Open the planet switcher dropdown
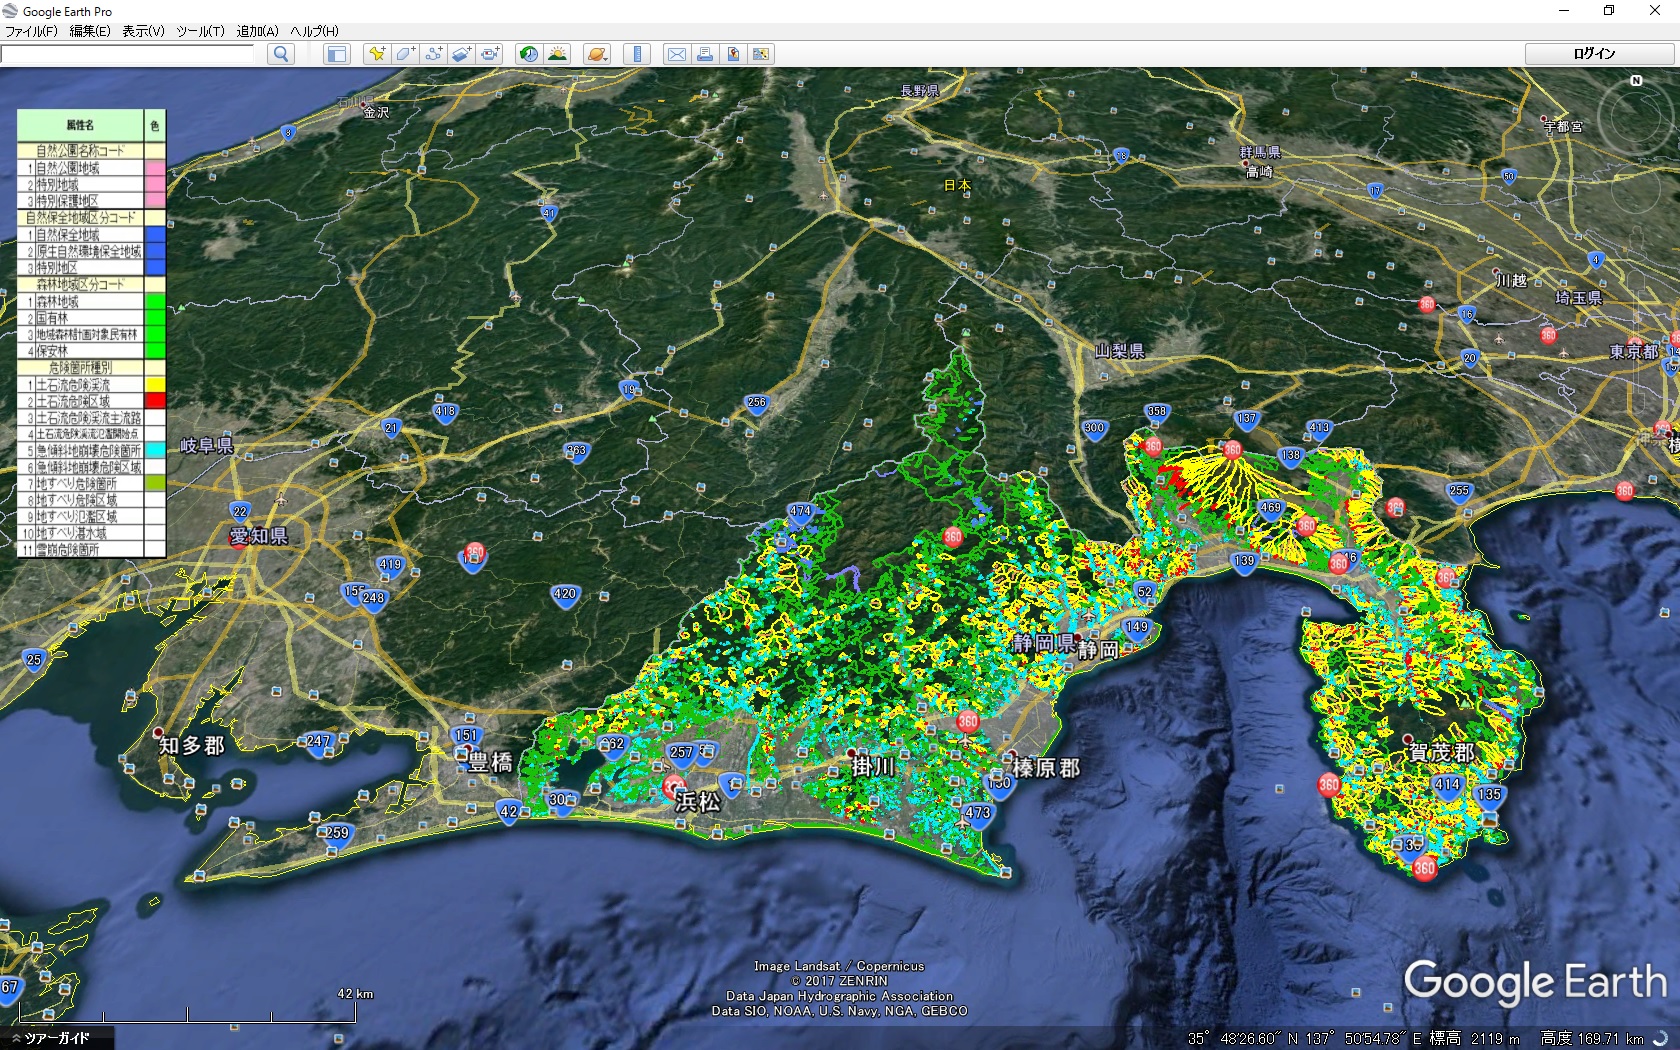Viewport: 1680px width, 1050px height. pos(597,54)
